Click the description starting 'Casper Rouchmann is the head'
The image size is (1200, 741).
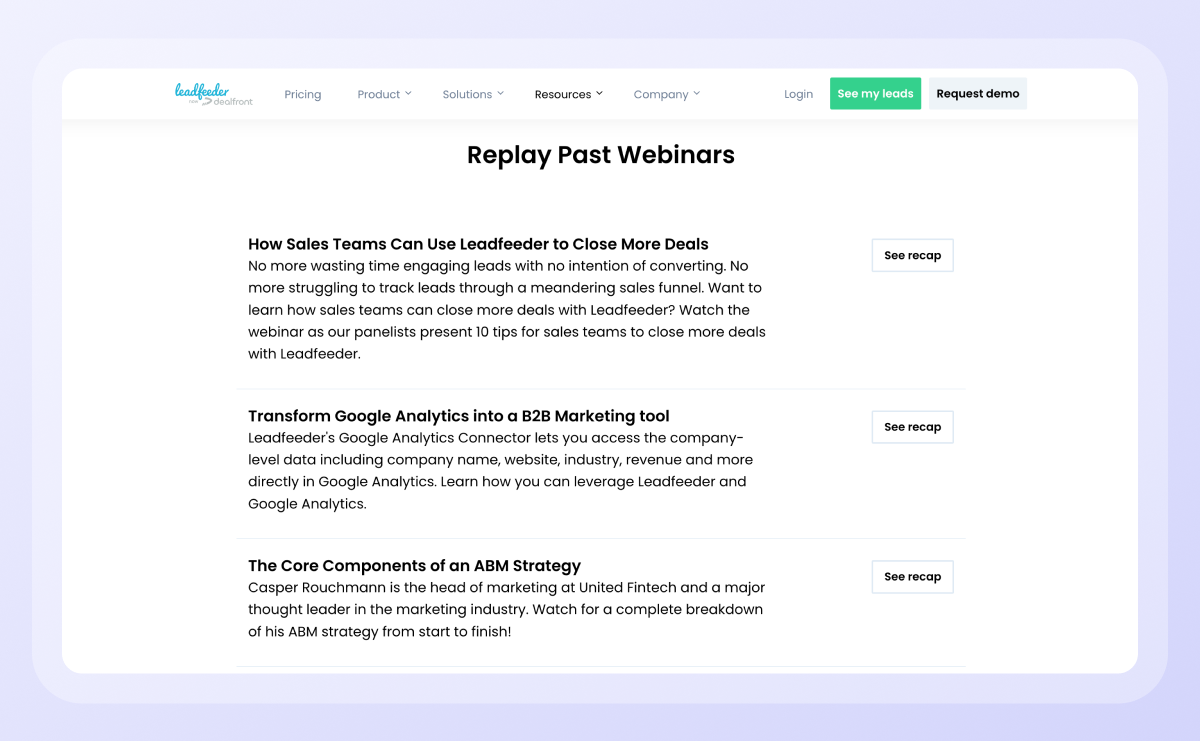pyautogui.click(x=507, y=610)
